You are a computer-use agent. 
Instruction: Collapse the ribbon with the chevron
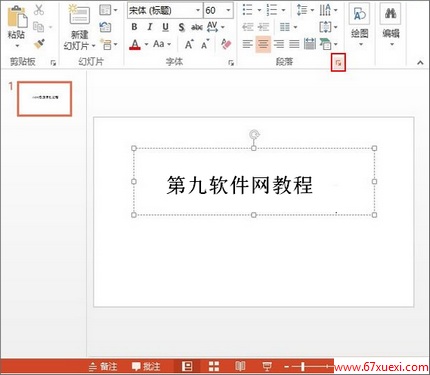(x=420, y=62)
